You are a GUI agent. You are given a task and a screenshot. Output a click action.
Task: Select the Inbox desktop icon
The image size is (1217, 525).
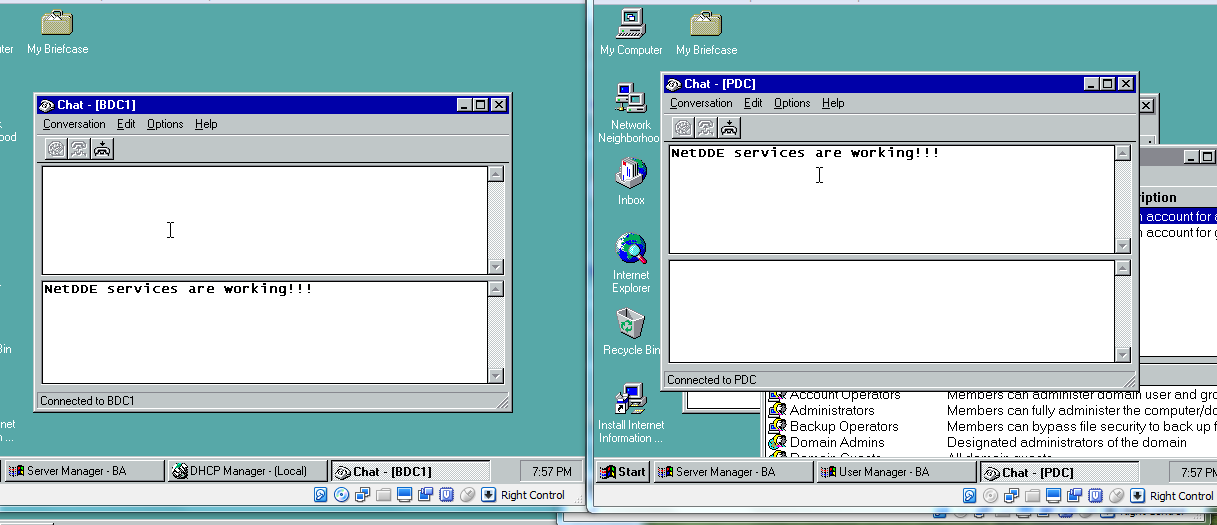[631, 182]
